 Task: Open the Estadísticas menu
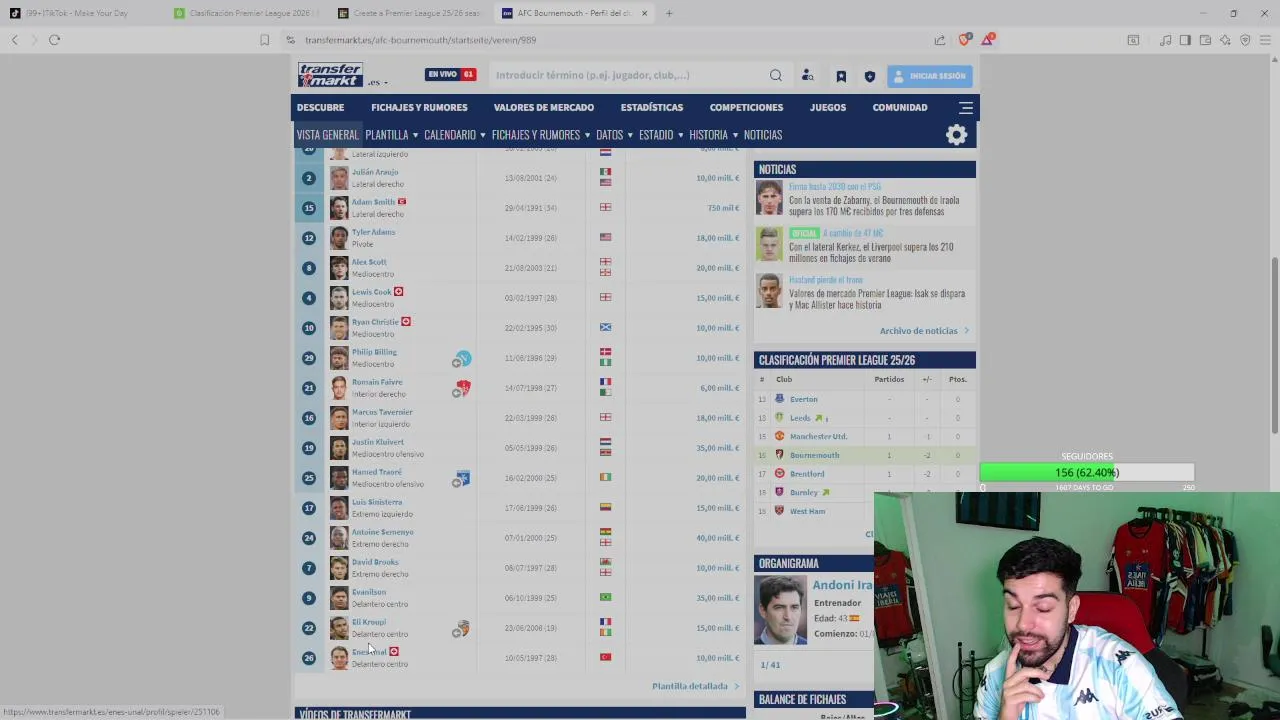click(x=652, y=107)
